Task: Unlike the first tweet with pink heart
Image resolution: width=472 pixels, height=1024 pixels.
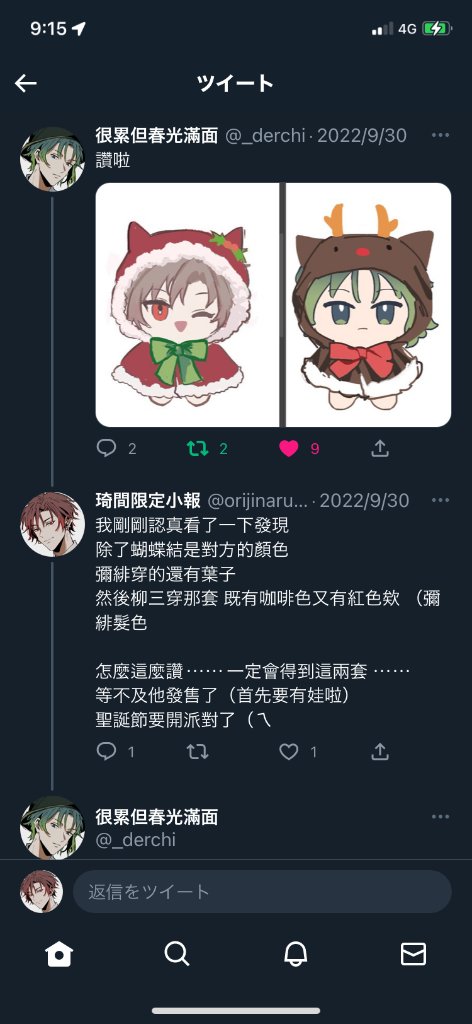Action: [x=289, y=448]
